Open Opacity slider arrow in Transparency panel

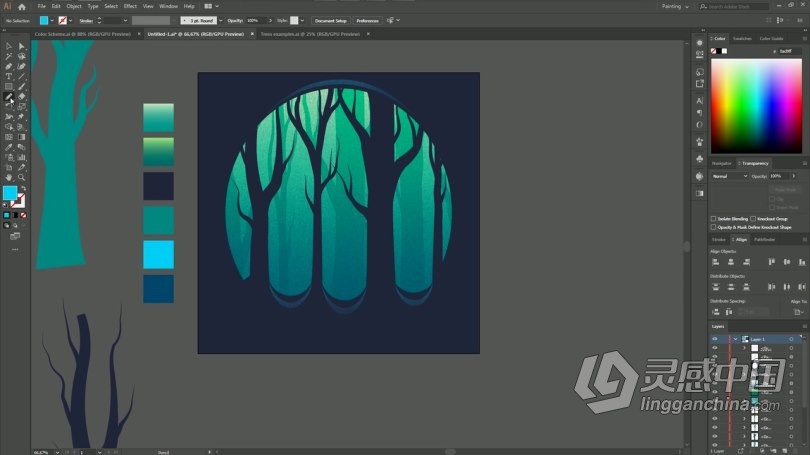(794, 176)
